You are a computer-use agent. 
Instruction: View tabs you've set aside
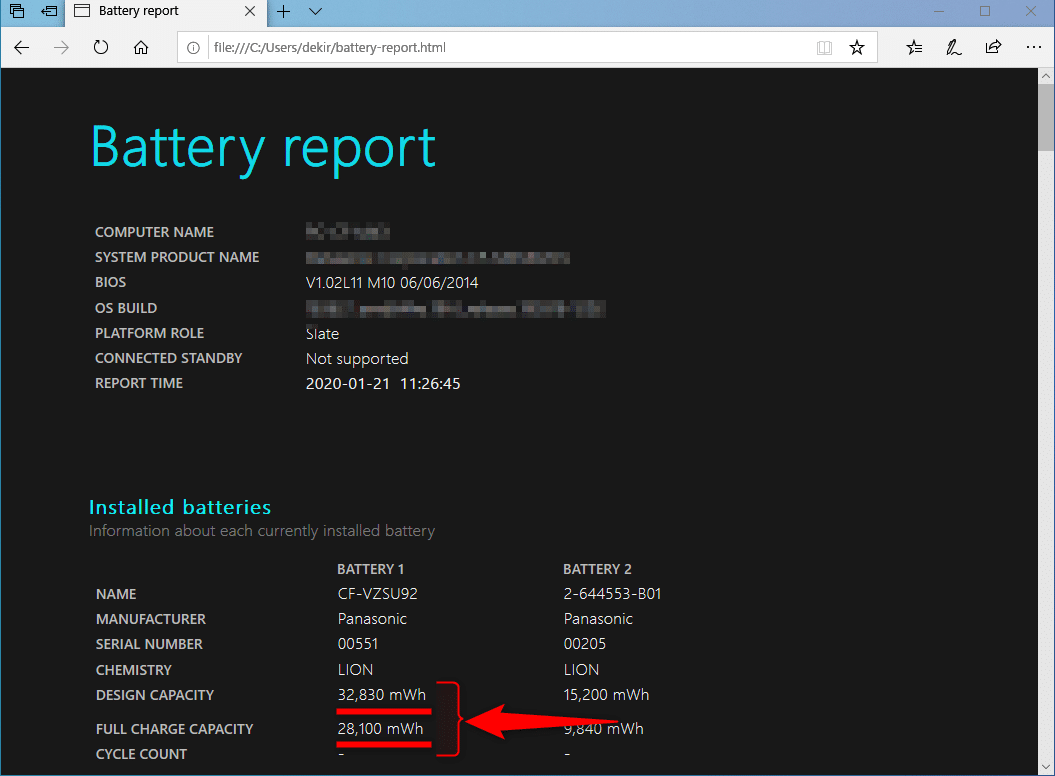click(x=17, y=11)
